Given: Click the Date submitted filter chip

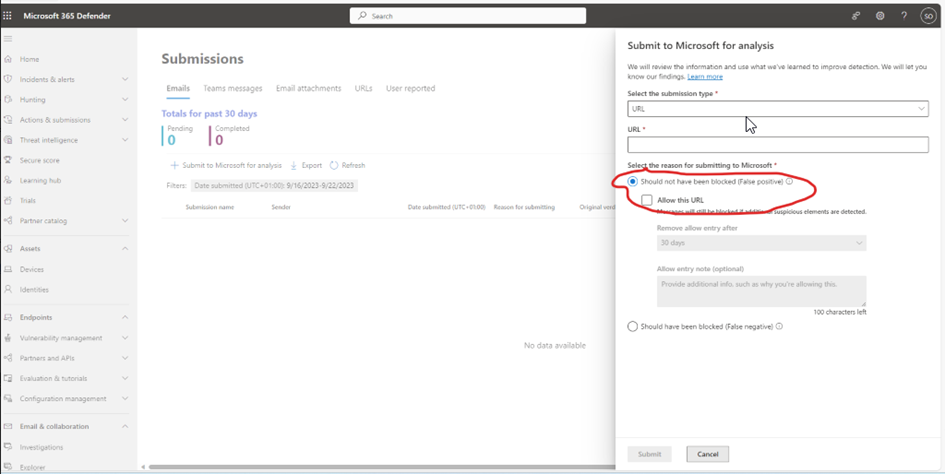Looking at the screenshot, I should click(x=274, y=186).
